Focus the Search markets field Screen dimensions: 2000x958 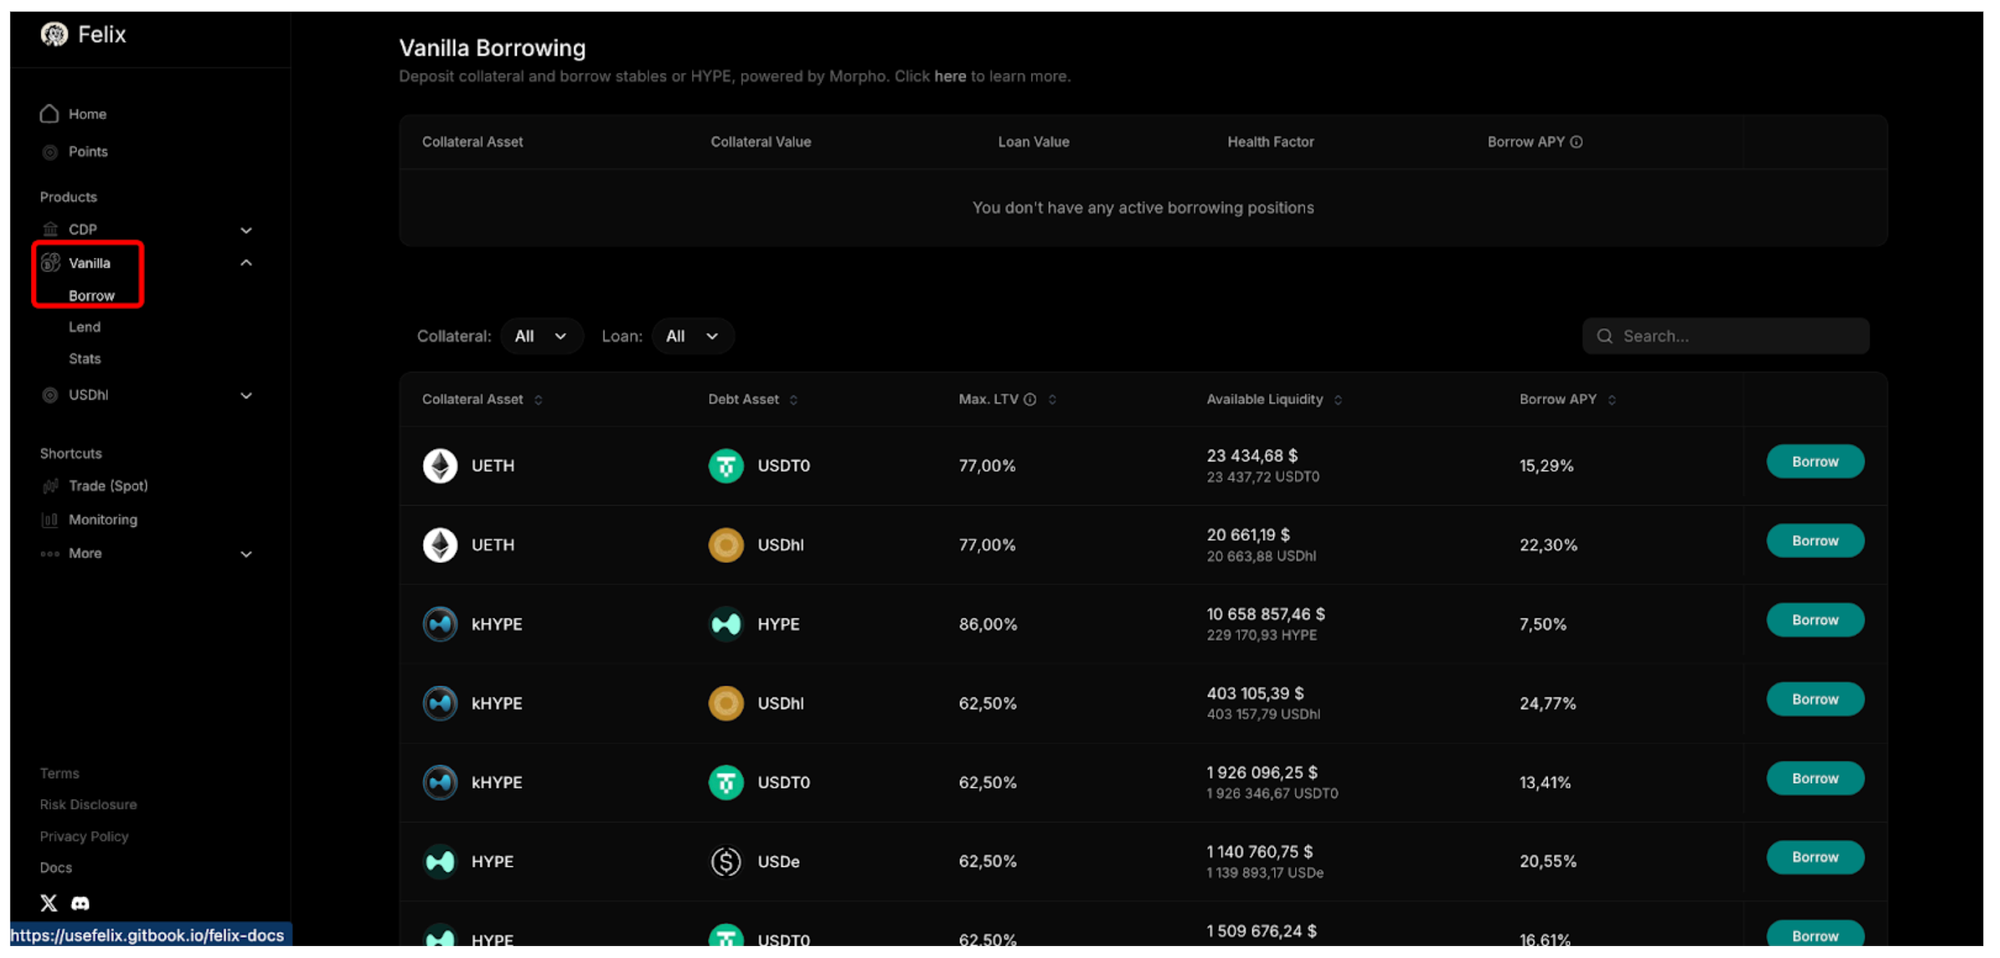1736,337
